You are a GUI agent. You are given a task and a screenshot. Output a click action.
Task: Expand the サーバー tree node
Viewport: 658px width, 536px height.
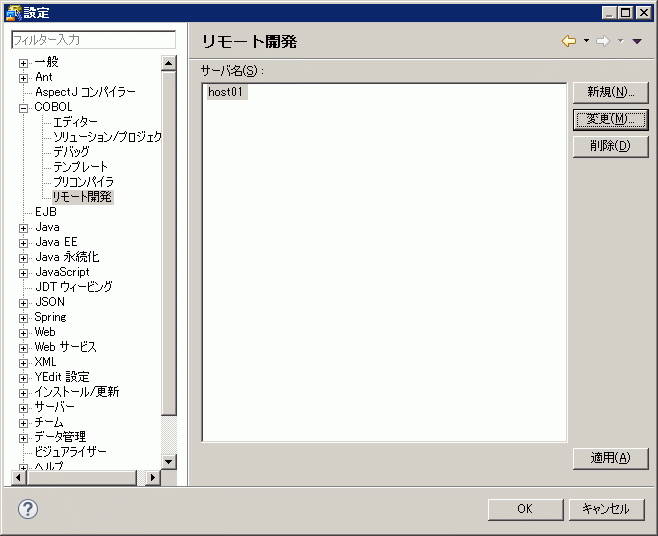[24, 408]
